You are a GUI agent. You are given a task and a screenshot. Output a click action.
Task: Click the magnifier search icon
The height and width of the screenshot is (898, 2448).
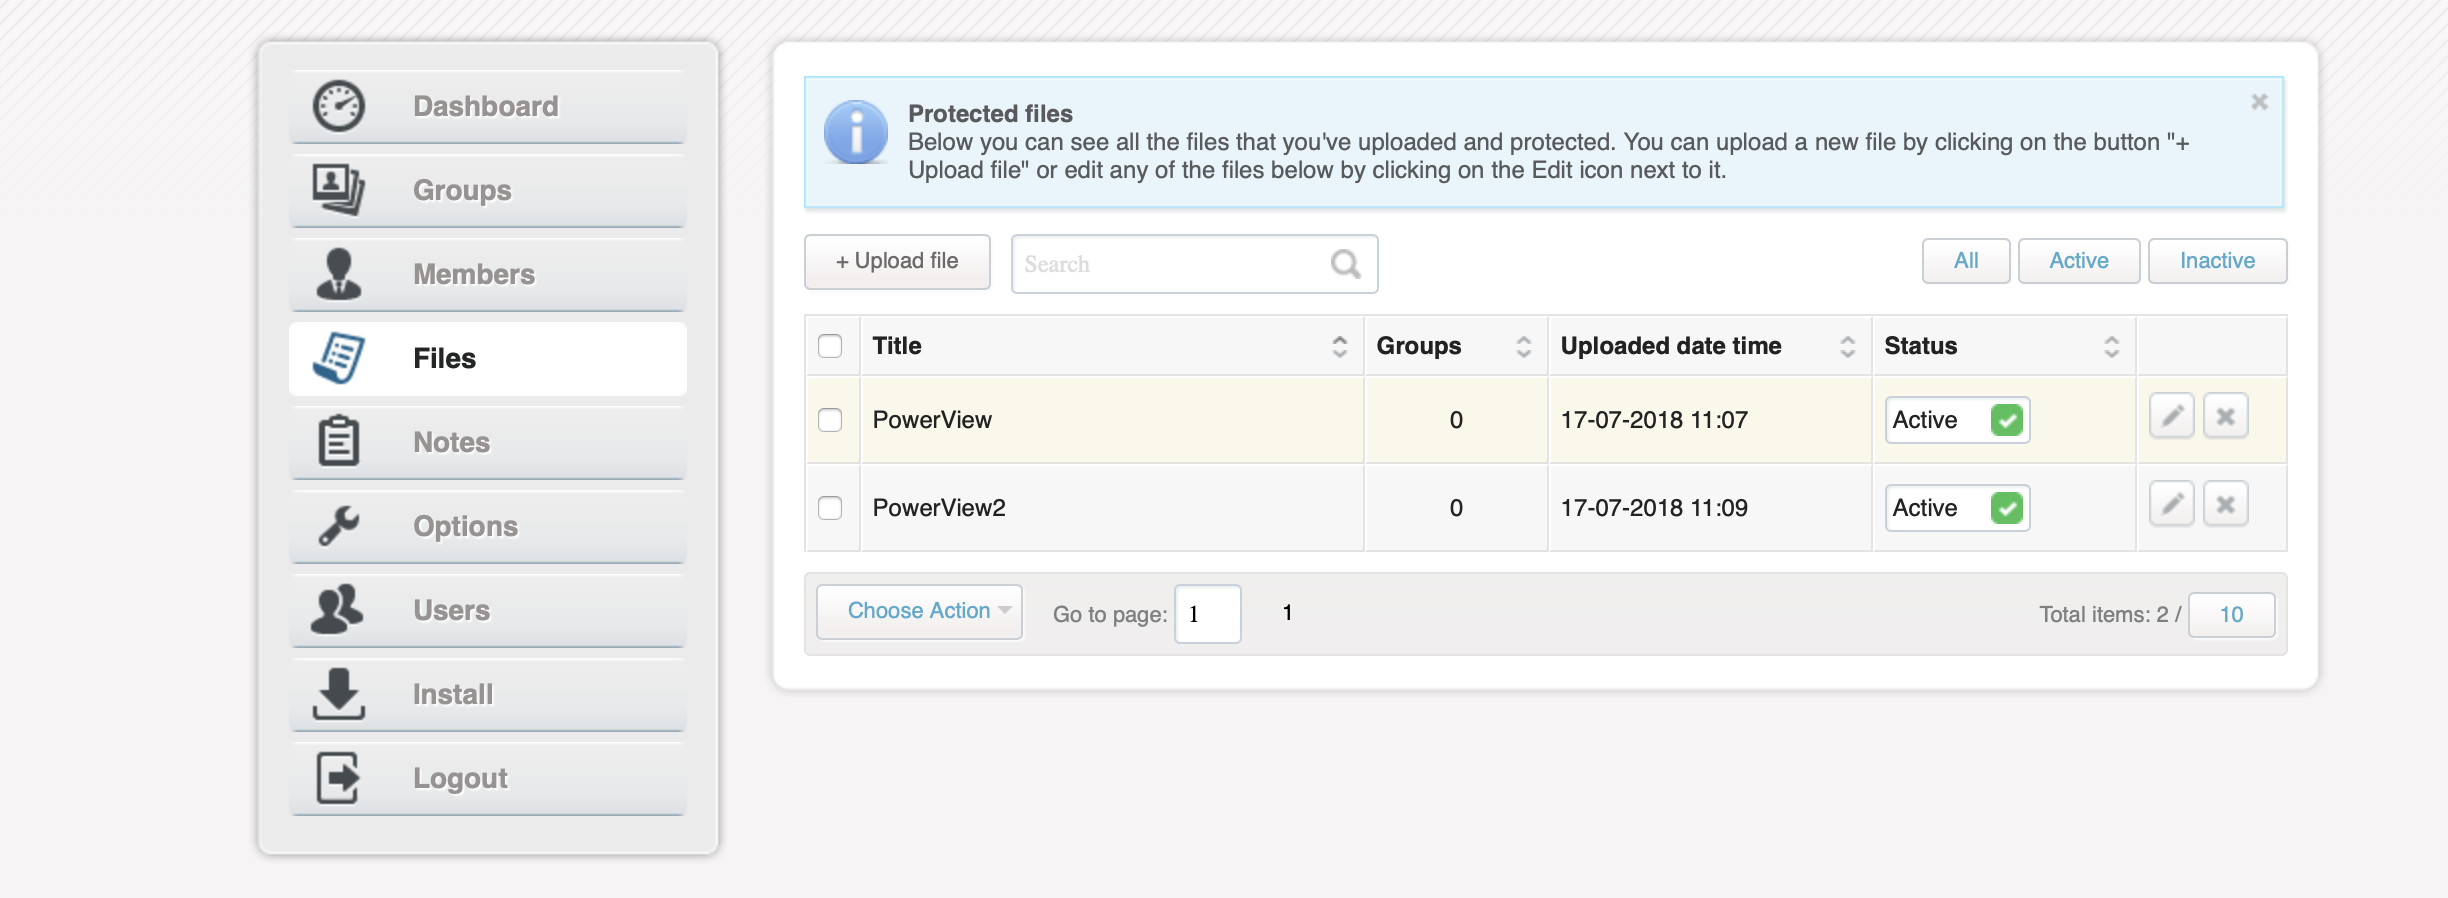[1345, 264]
